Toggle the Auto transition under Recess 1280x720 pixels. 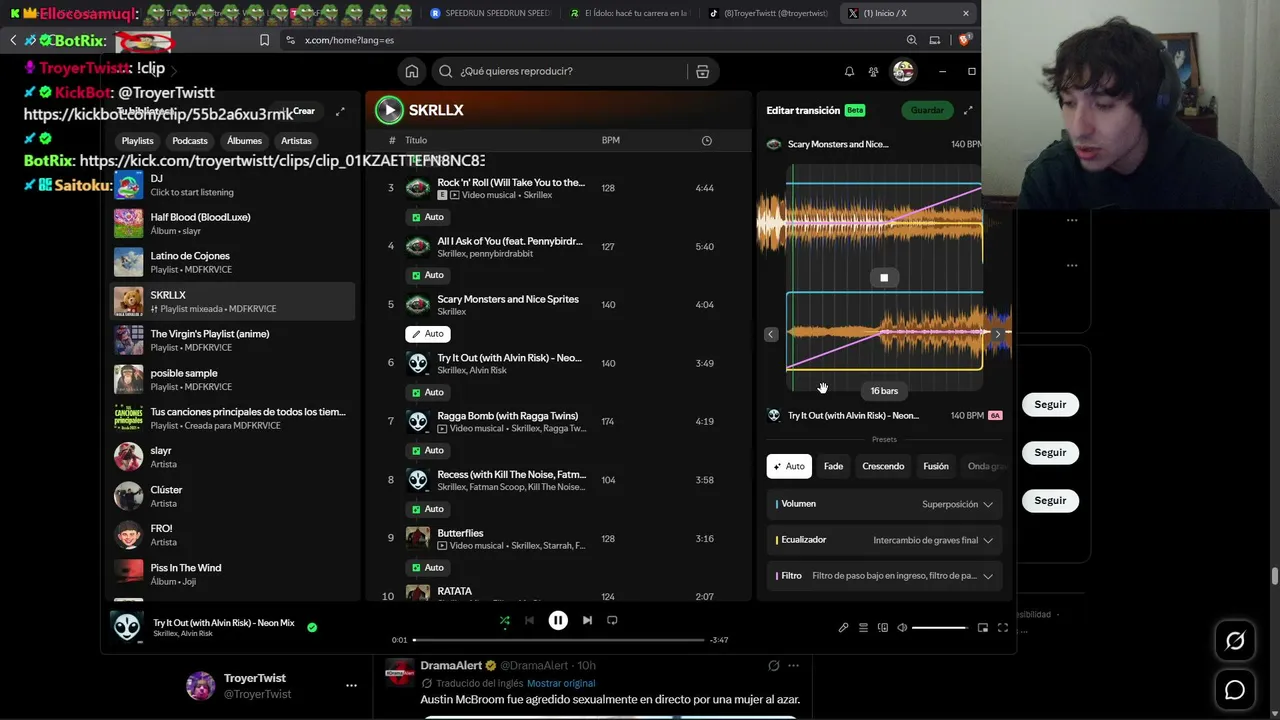coord(428,509)
